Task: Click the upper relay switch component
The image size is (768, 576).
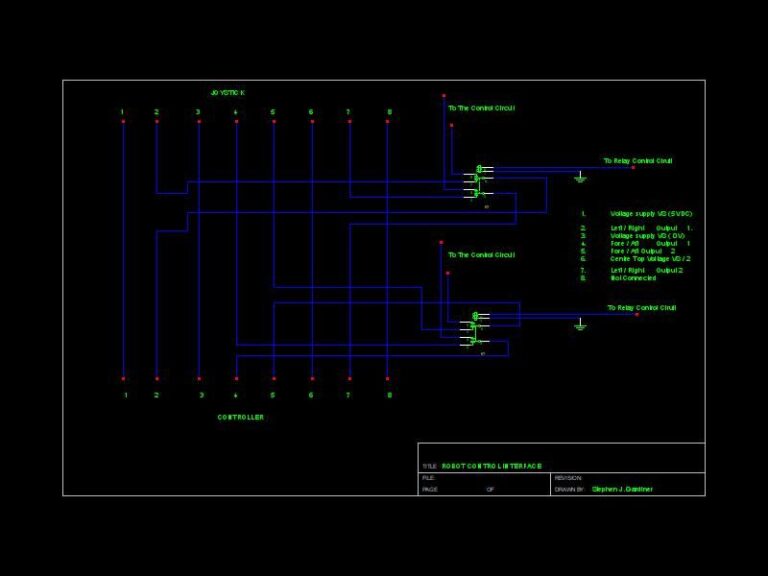Action: (x=480, y=181)
